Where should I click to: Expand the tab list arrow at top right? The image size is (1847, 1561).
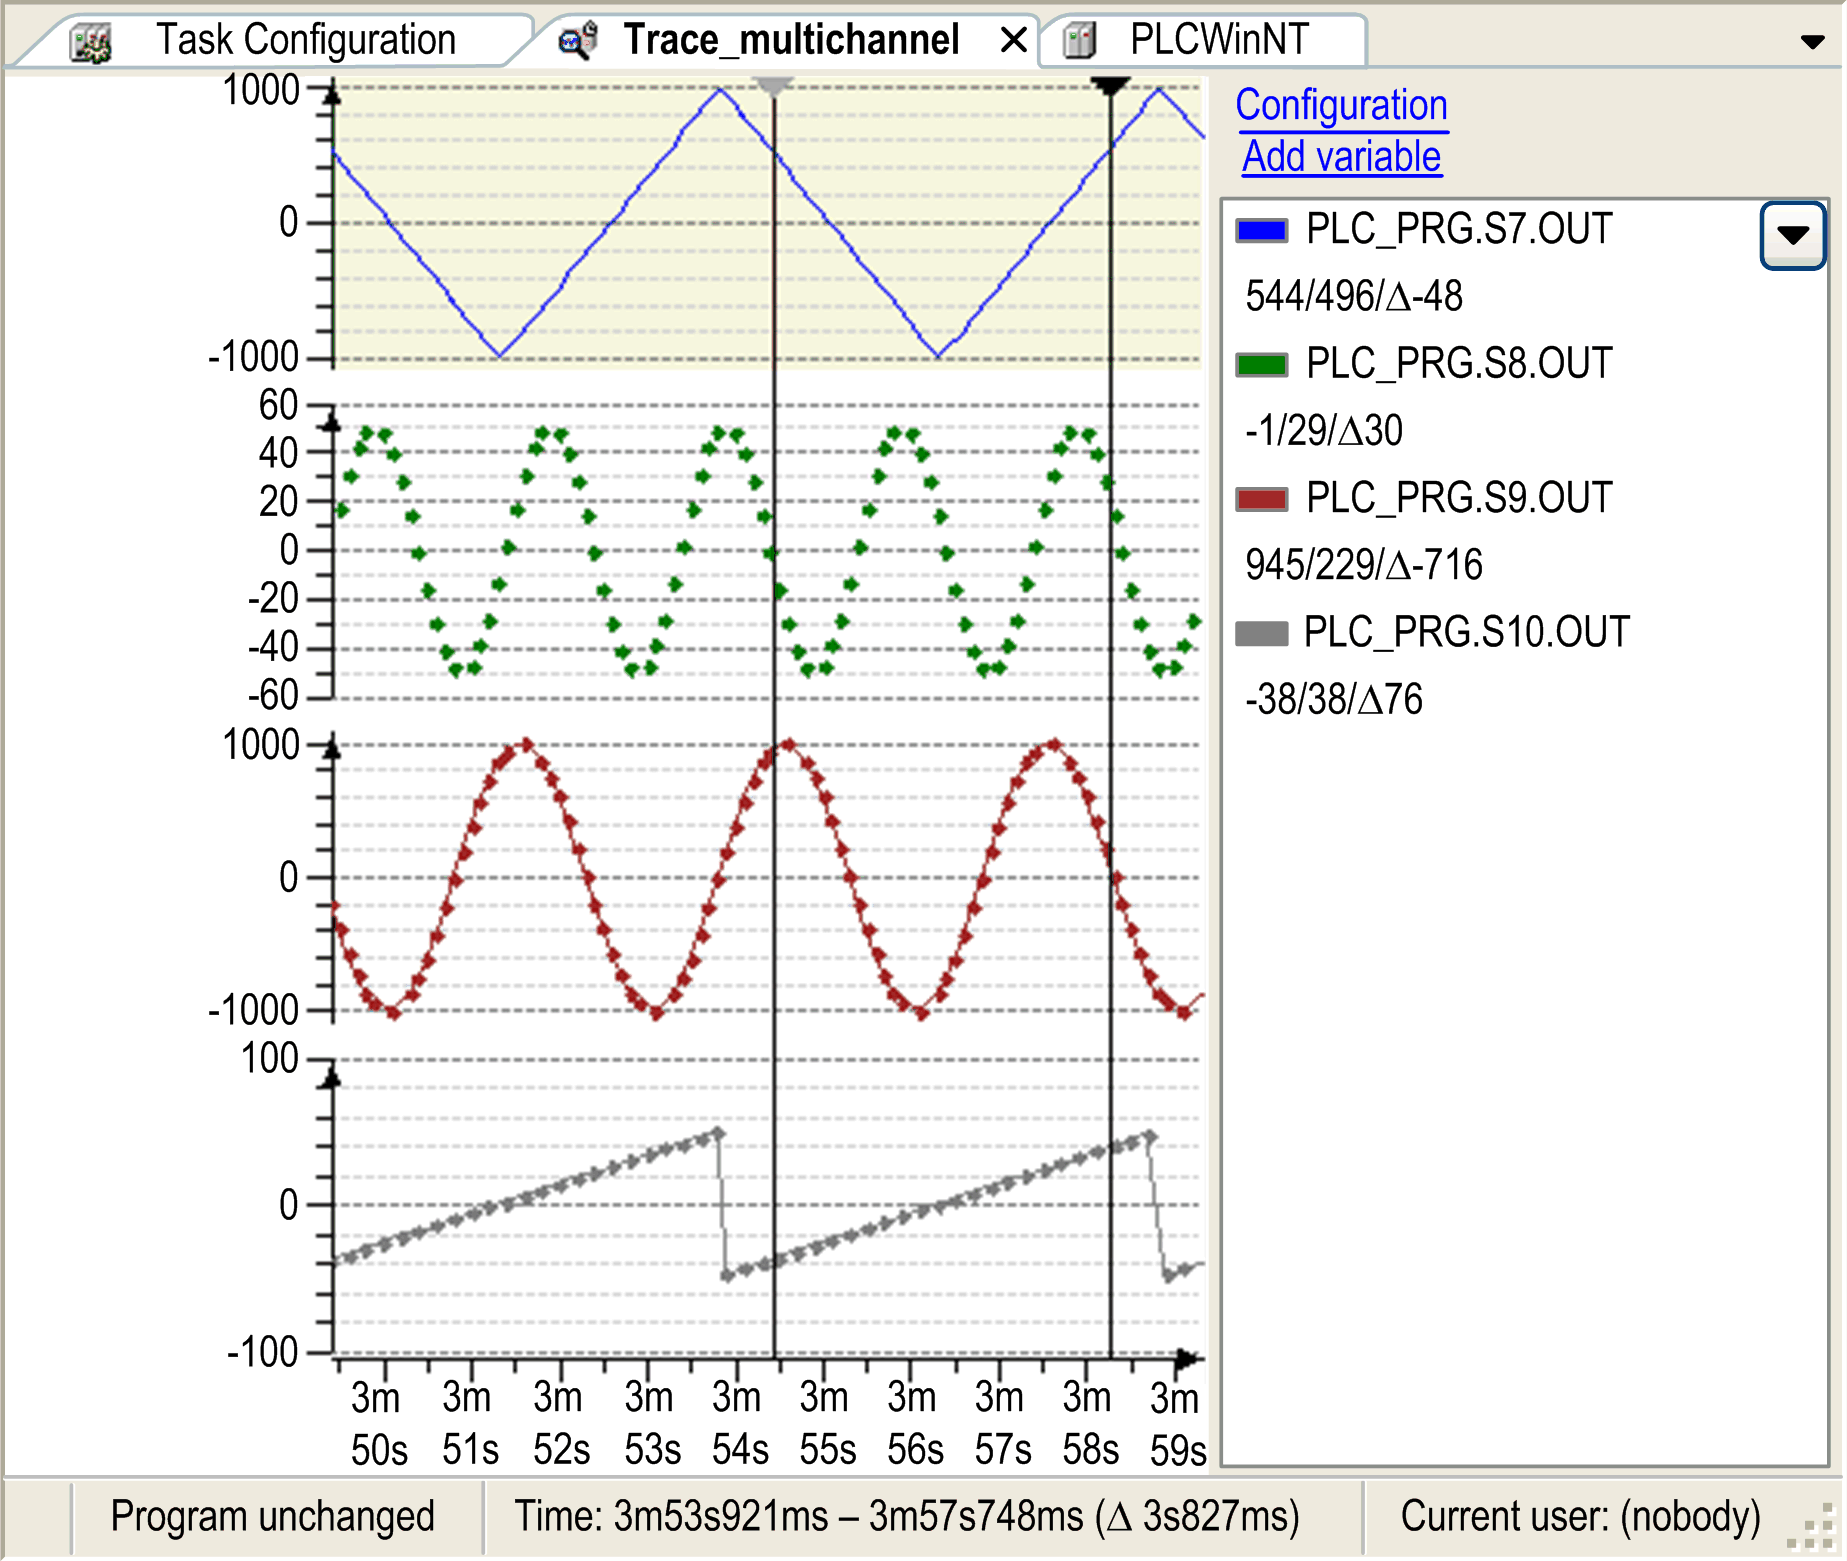pos(1812,42)
